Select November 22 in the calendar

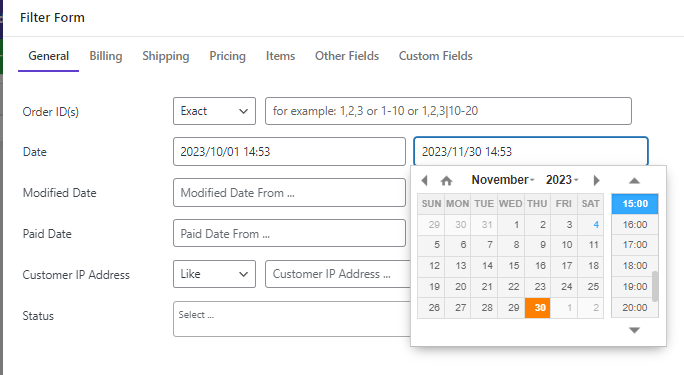pyautogui.click(x=511, y=287)
